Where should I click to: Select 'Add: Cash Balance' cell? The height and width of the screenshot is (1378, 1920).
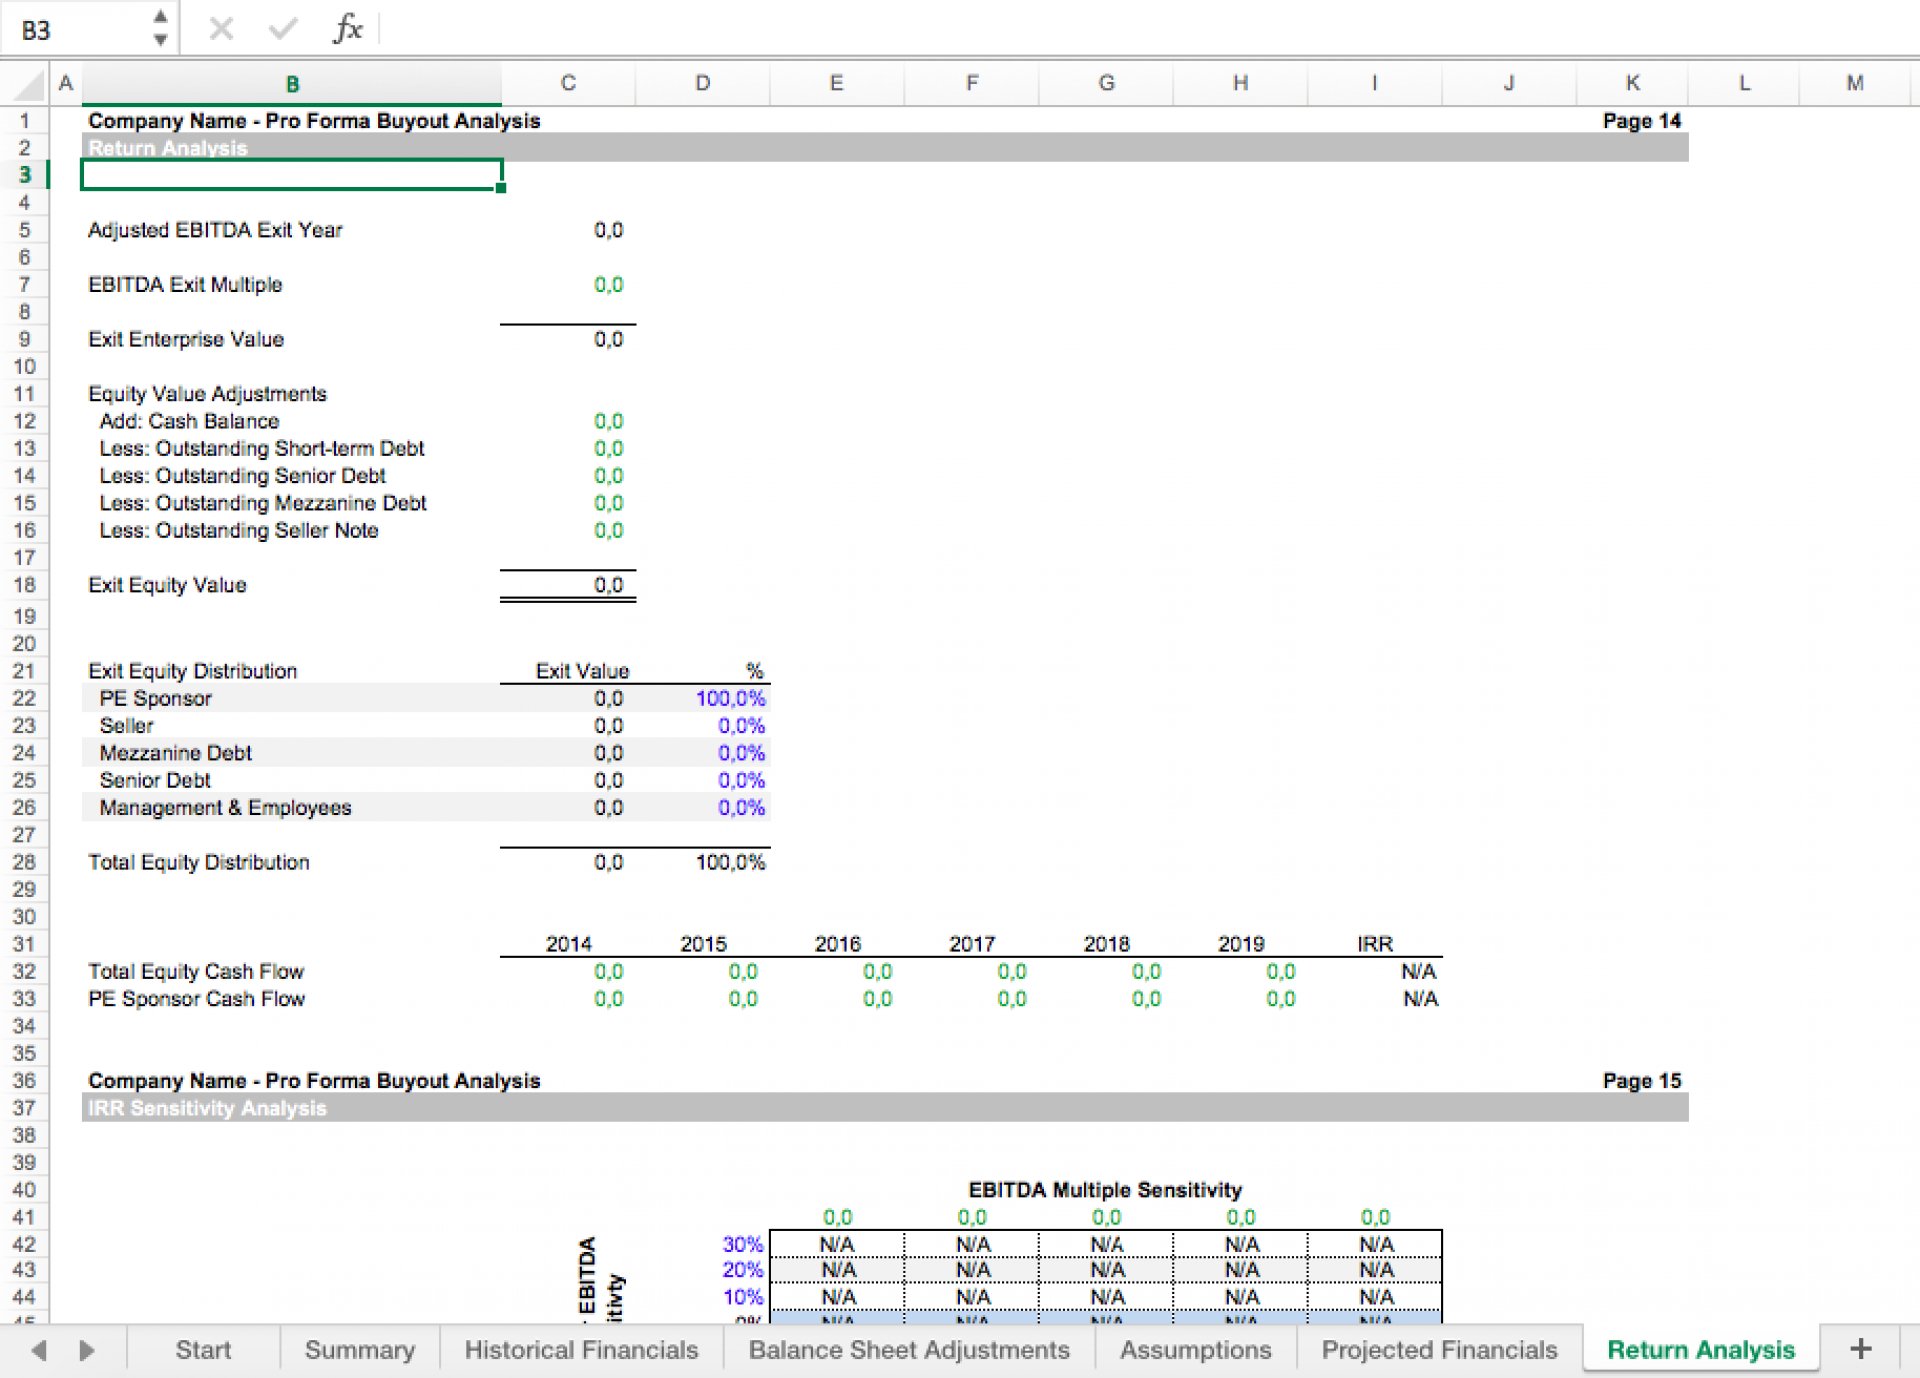189,421
